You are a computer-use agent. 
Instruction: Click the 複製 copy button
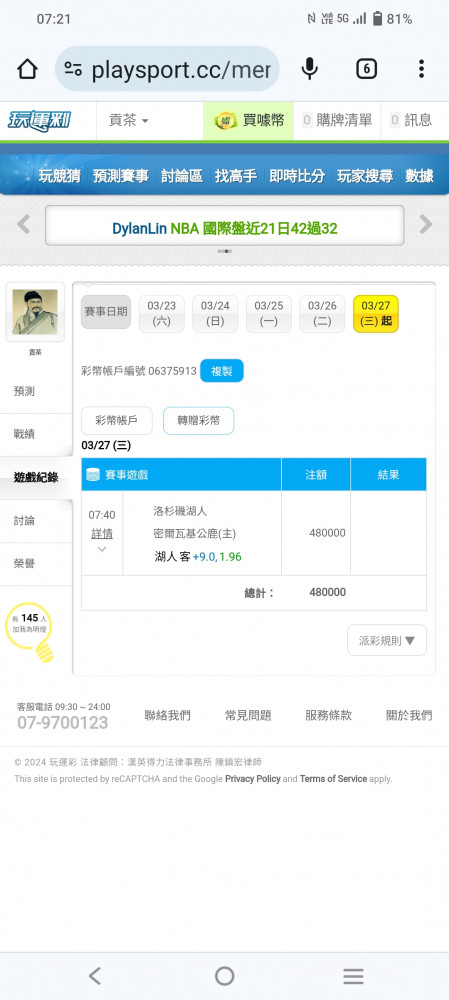222,371
